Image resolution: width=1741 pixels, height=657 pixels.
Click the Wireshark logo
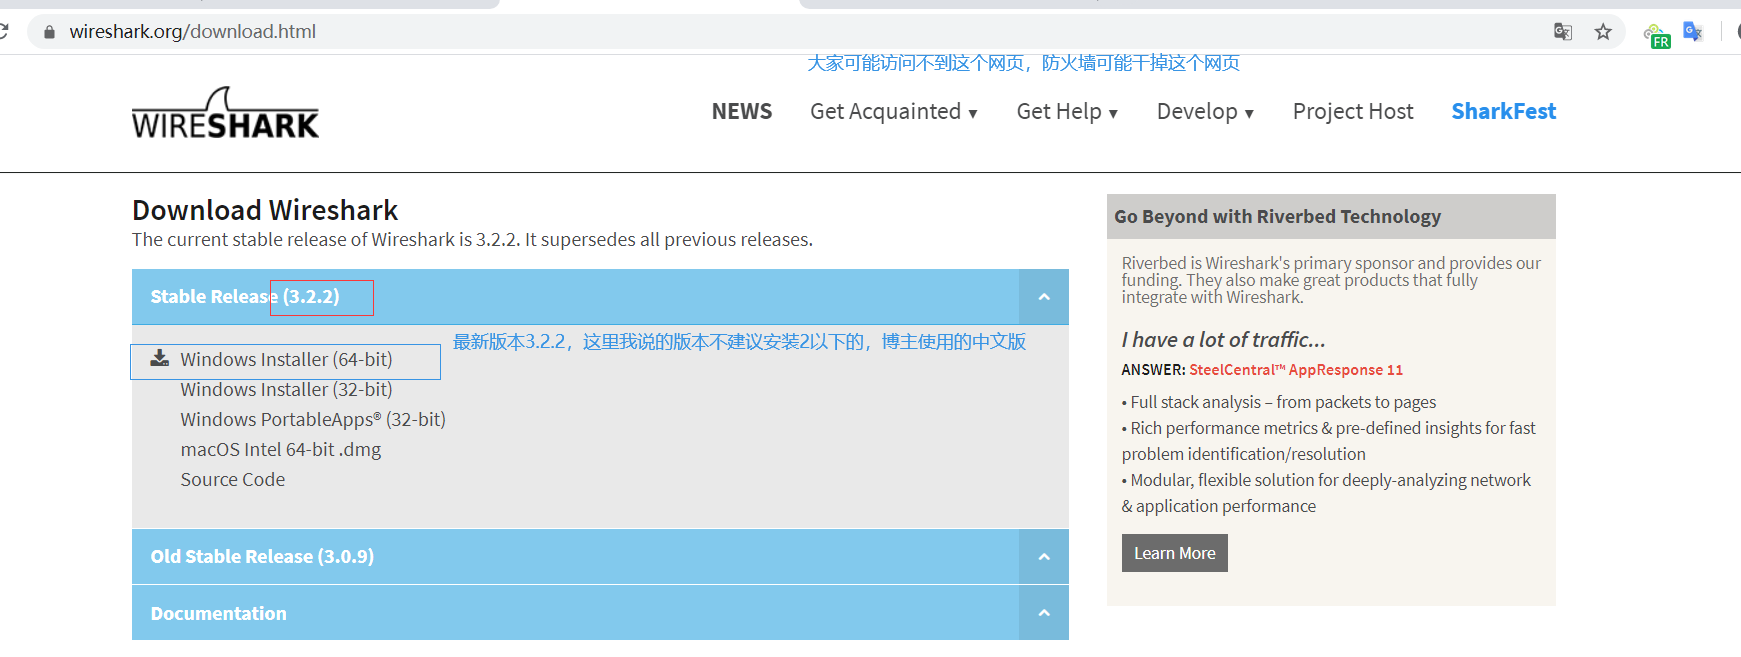pos(225,112)
